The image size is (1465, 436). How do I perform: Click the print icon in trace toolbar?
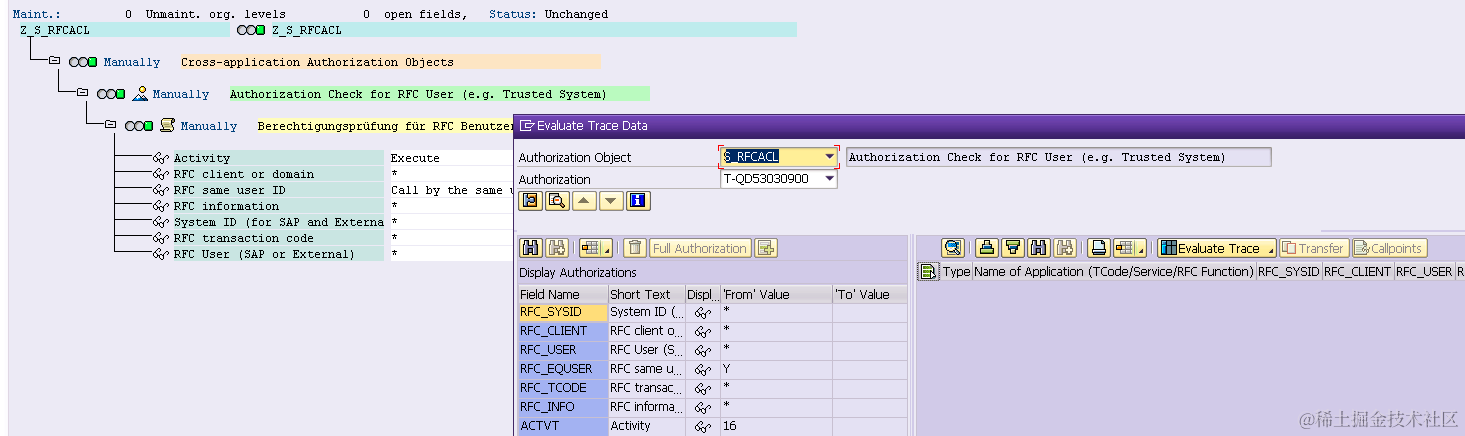pyautogui.click(x=1099, y=248)
